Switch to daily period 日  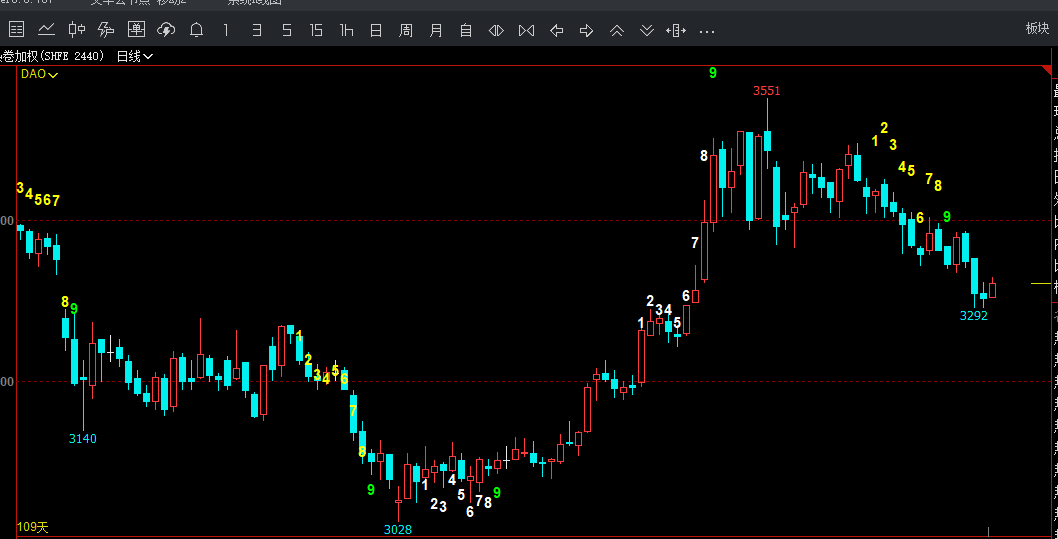click(x=376, y=30)
